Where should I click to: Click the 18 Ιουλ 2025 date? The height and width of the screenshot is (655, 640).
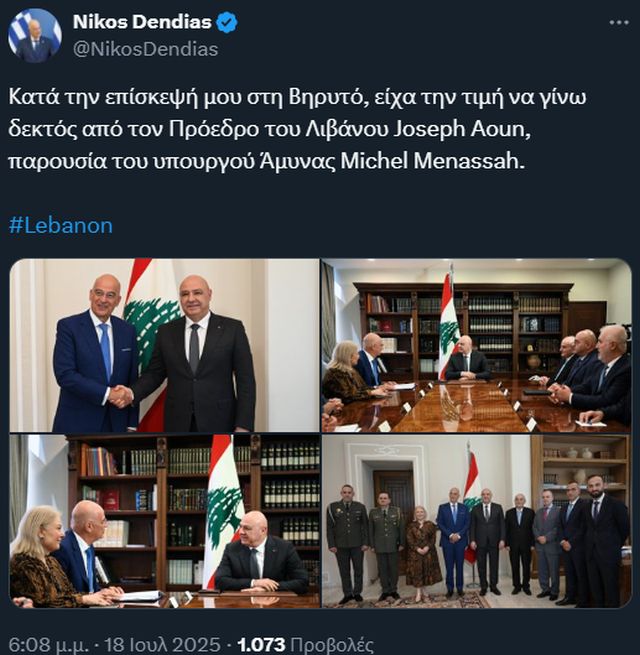162,645
